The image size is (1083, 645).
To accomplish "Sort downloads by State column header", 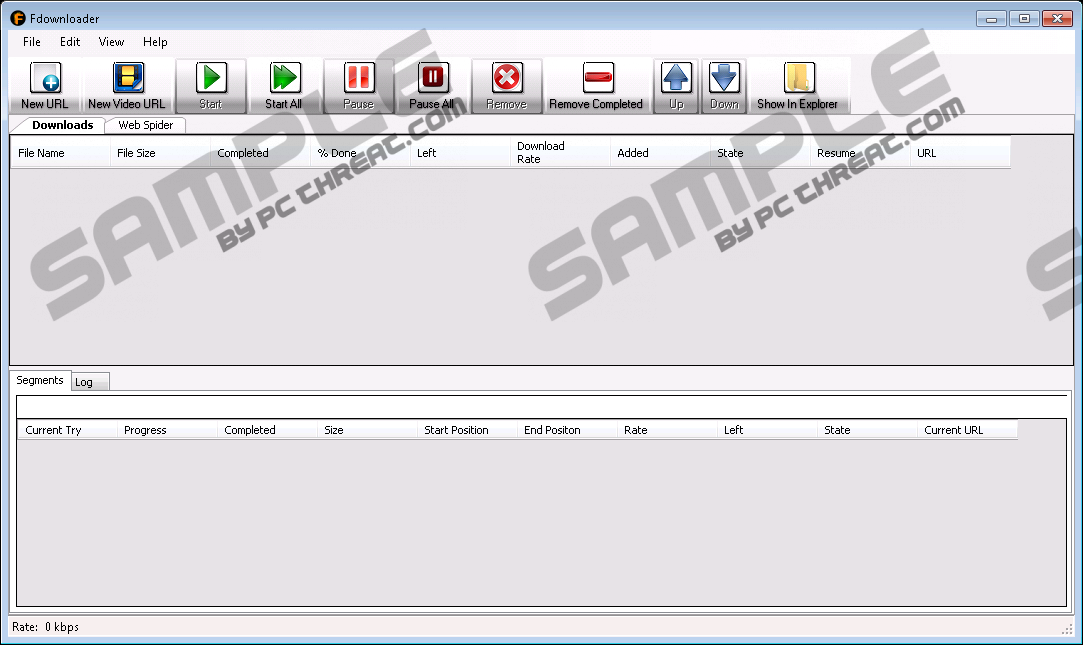I will click(x=760, y=153).
